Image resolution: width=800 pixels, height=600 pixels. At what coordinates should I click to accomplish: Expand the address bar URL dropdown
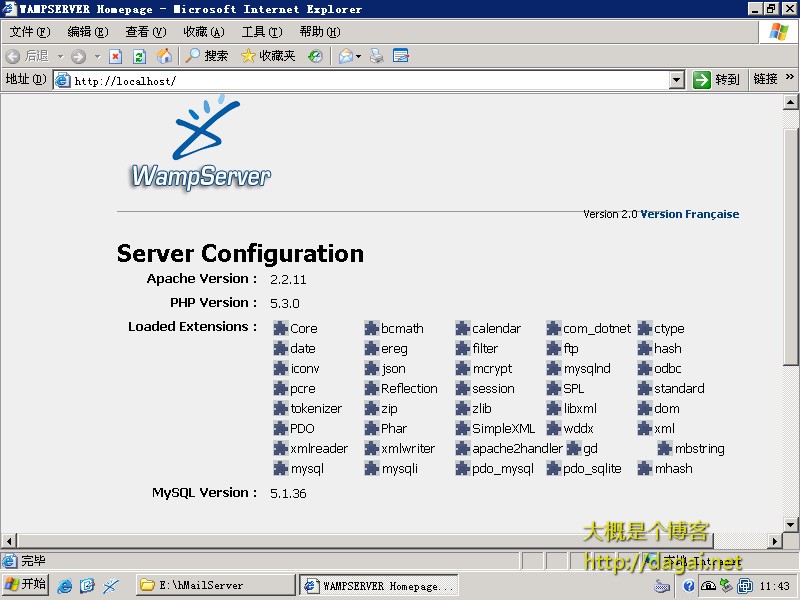click(x=676, y=80)
